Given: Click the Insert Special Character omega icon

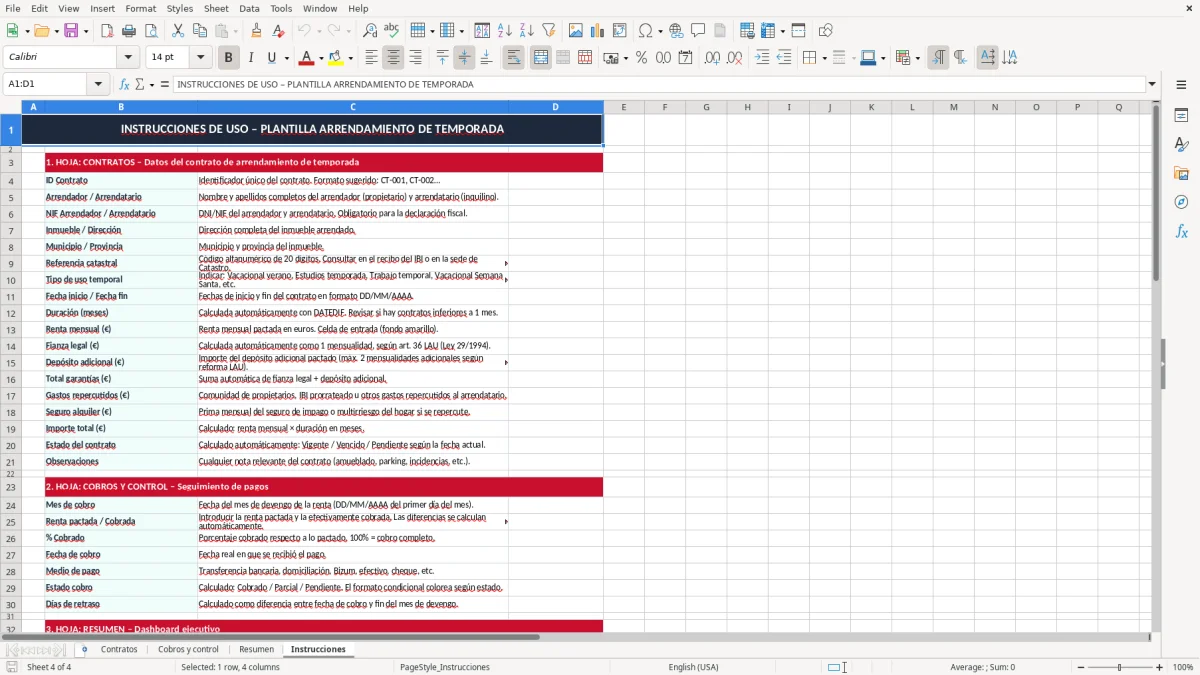Looking at the screenshot, I should 645,31.
